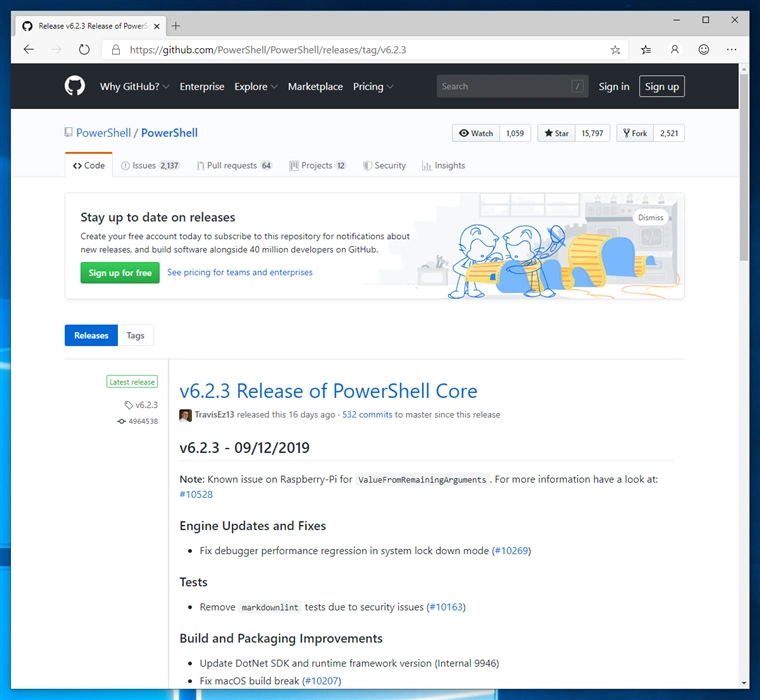Focus the GitHub search field

pos(512,86)
